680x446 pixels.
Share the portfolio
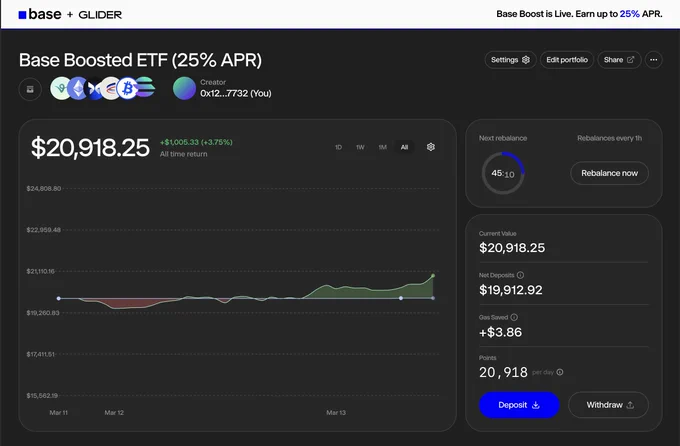619,60
